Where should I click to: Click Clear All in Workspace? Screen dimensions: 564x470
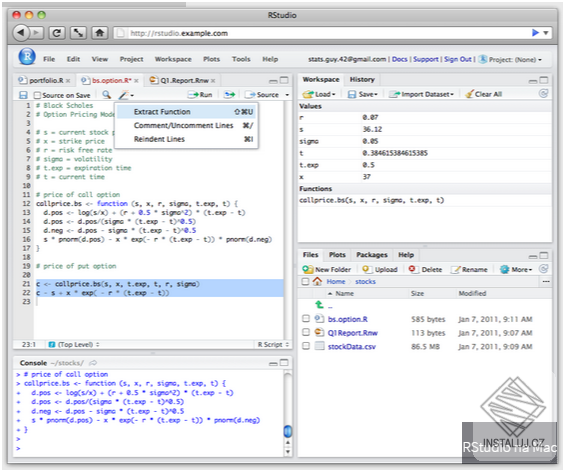coord(483,94)
